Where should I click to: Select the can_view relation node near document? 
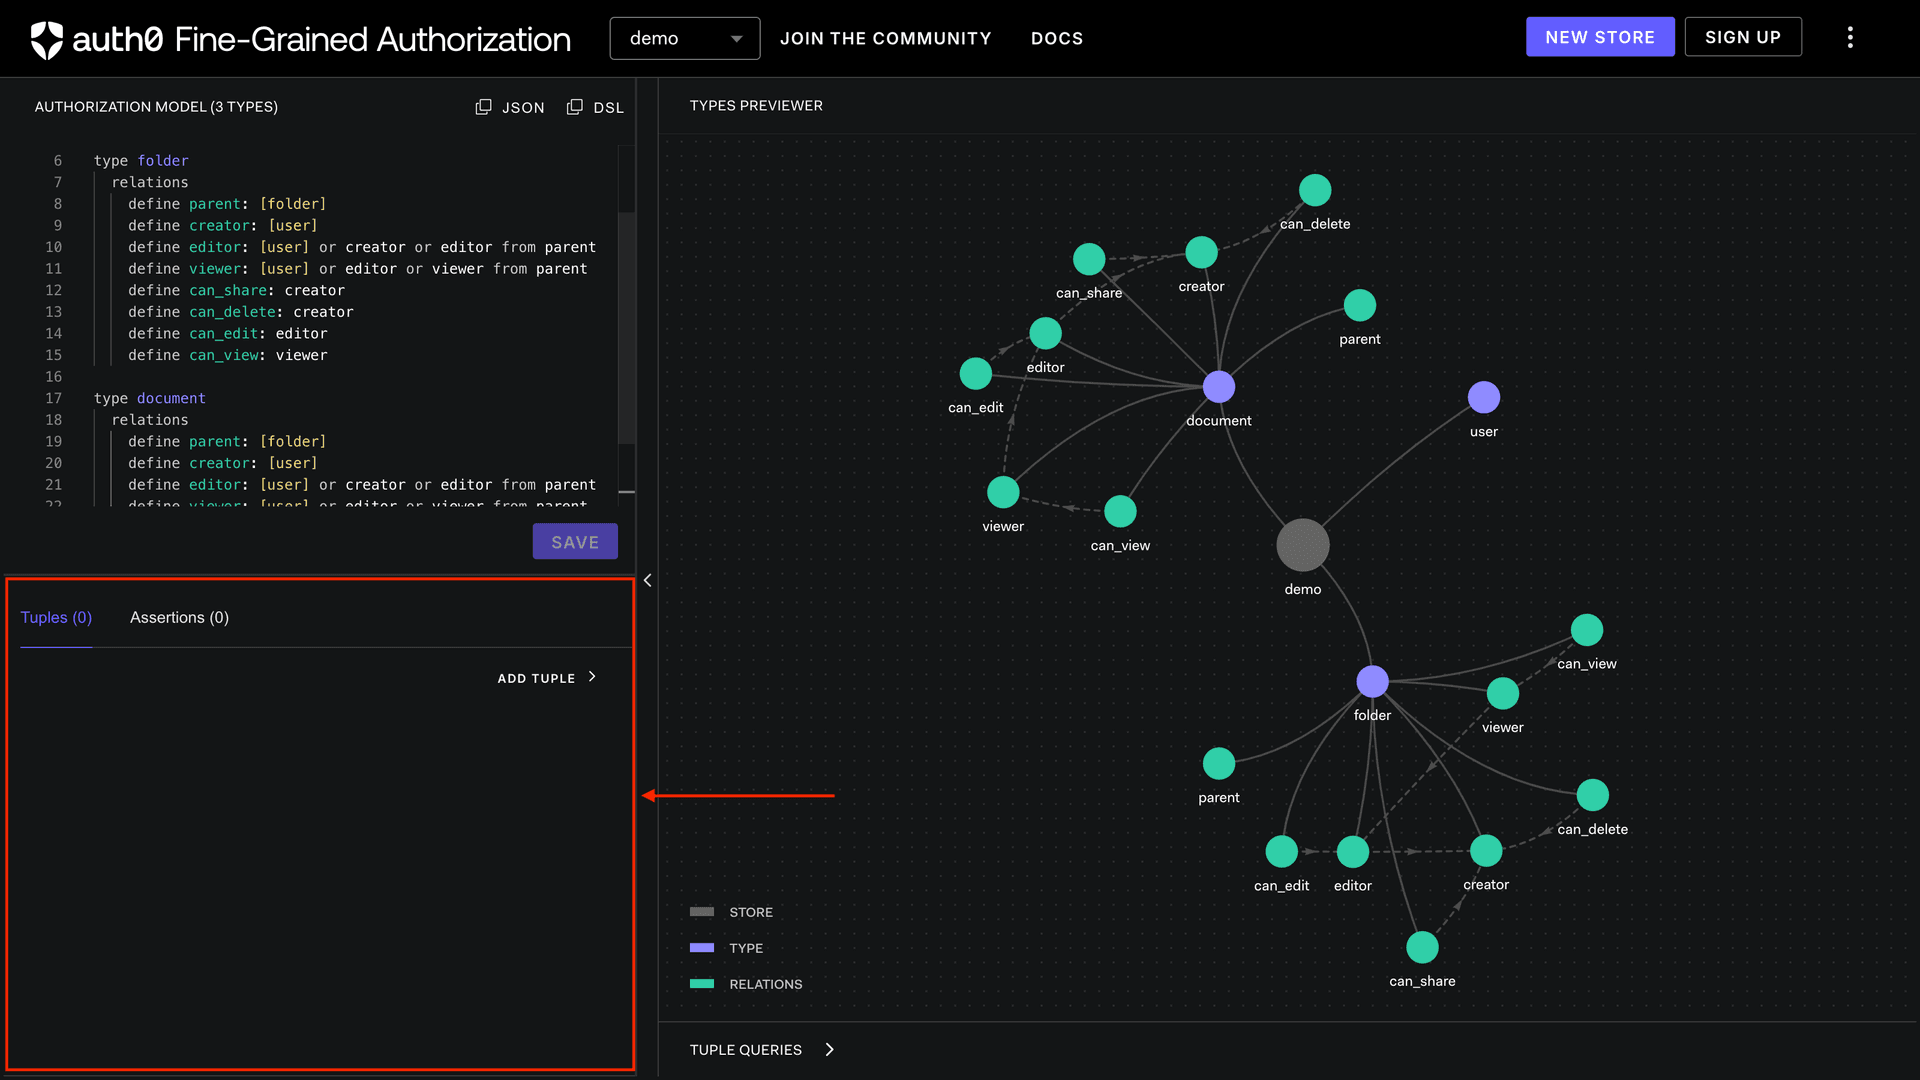pos(1120,511)
